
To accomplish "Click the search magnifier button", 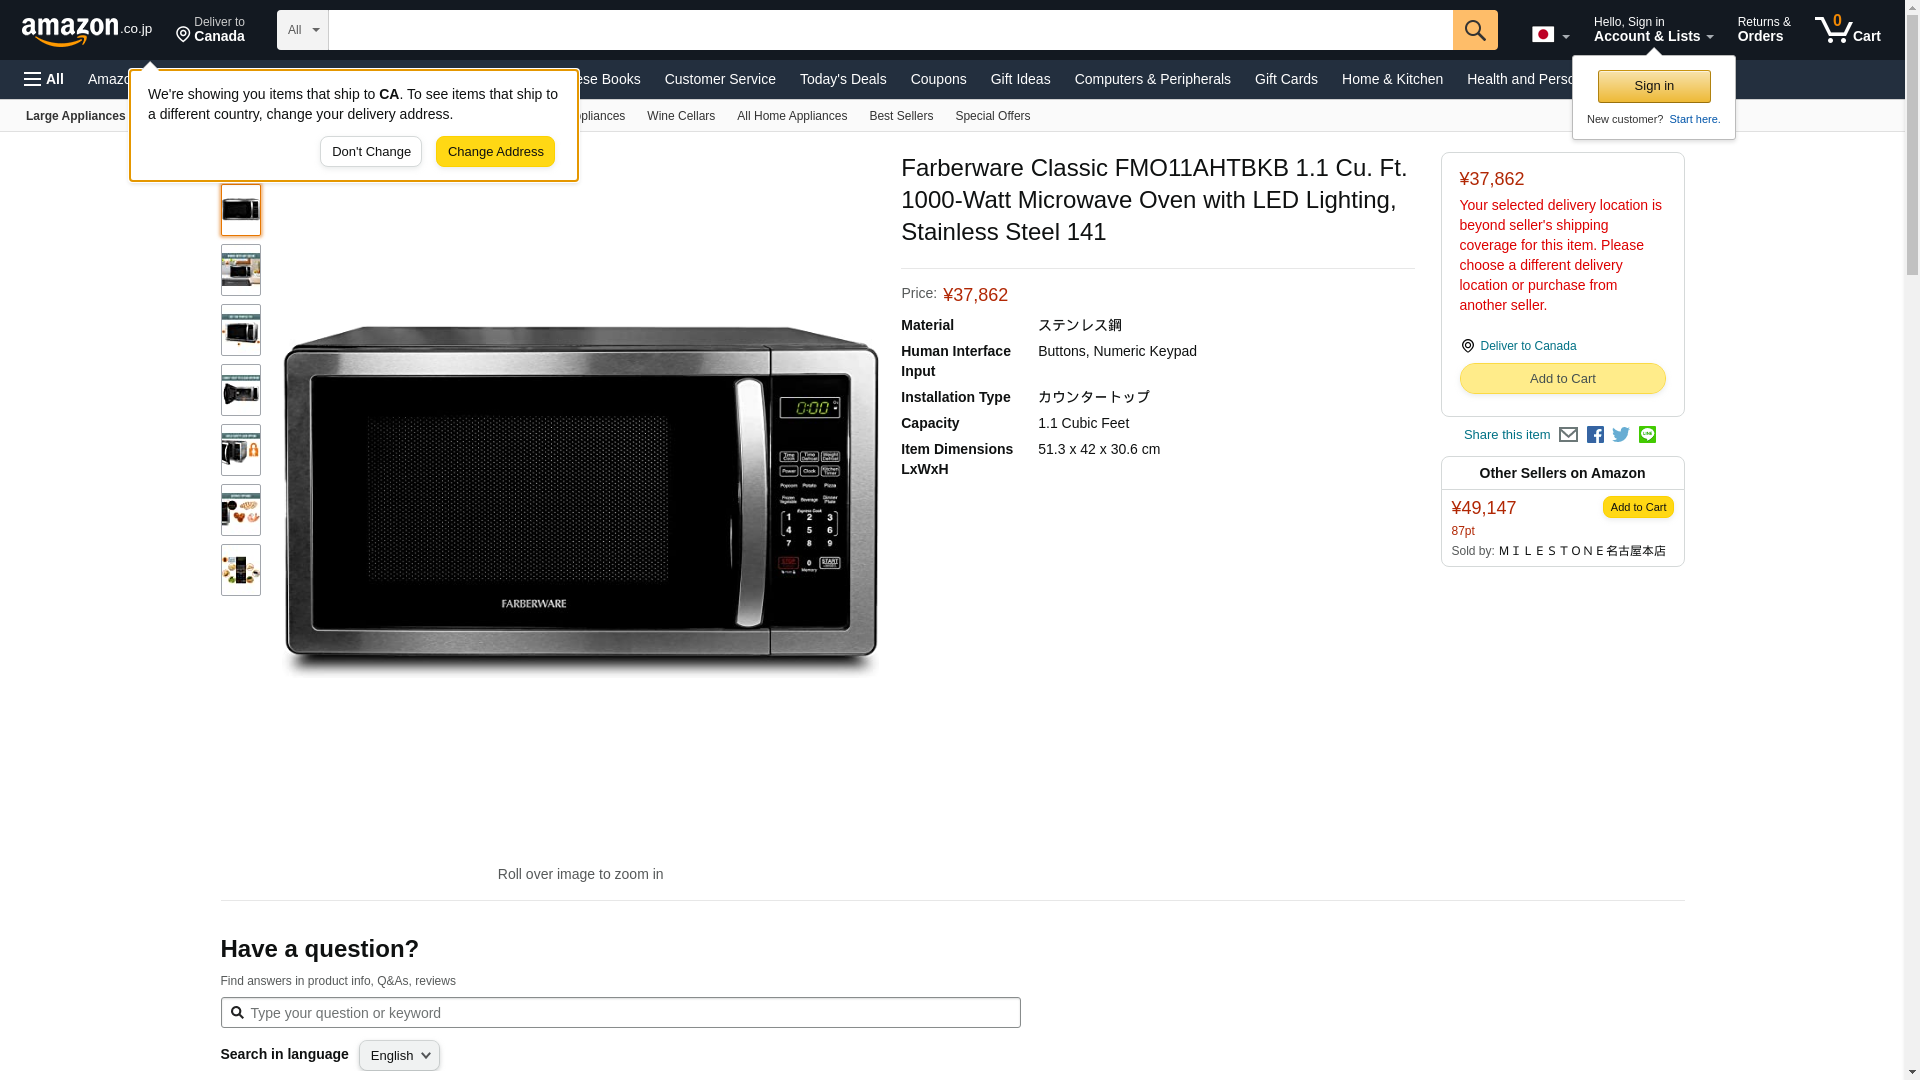I will pyautogui.click(x=1474, y=30).
